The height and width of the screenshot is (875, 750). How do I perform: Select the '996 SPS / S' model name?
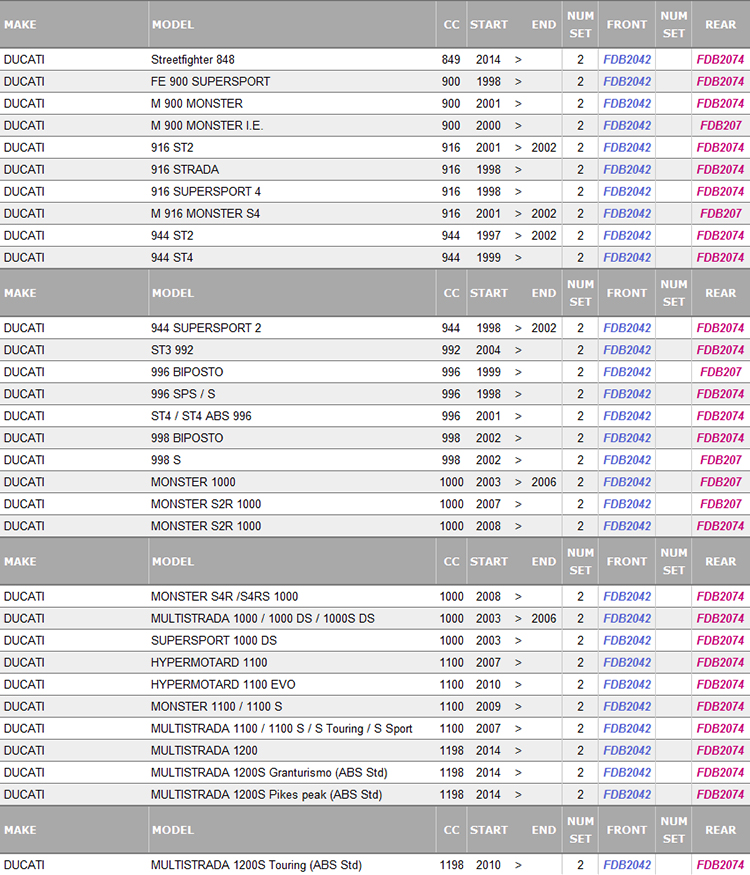[183, 394]
